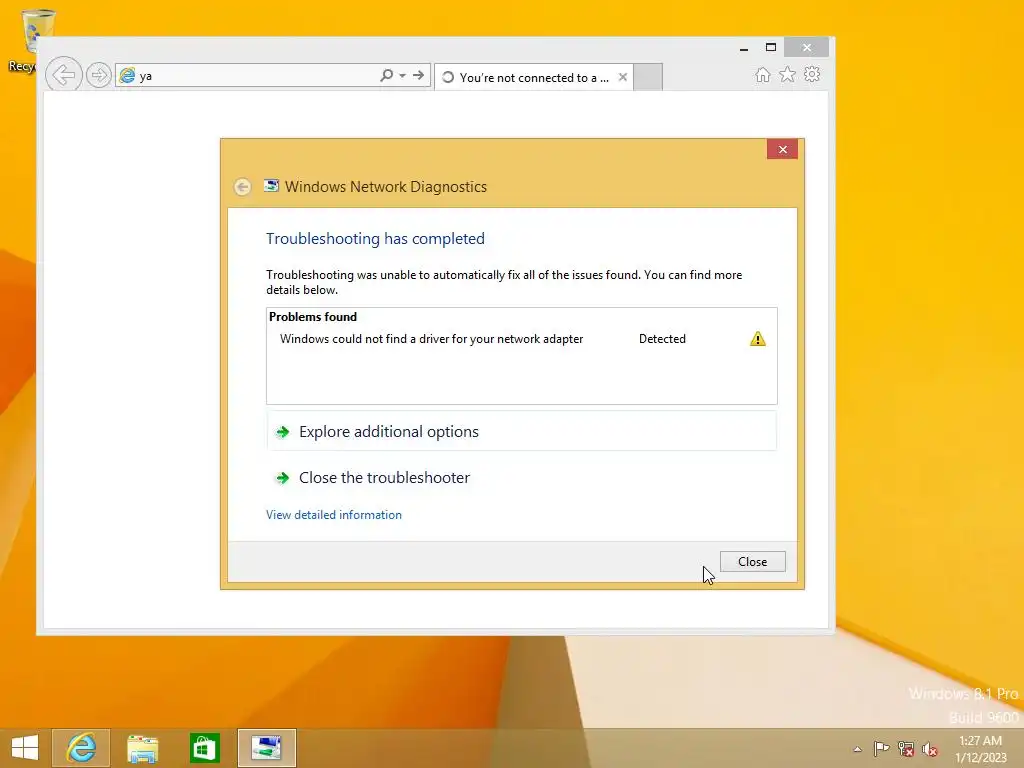
Task: Click the 'Detected' status text
Action: pos(662,339)
